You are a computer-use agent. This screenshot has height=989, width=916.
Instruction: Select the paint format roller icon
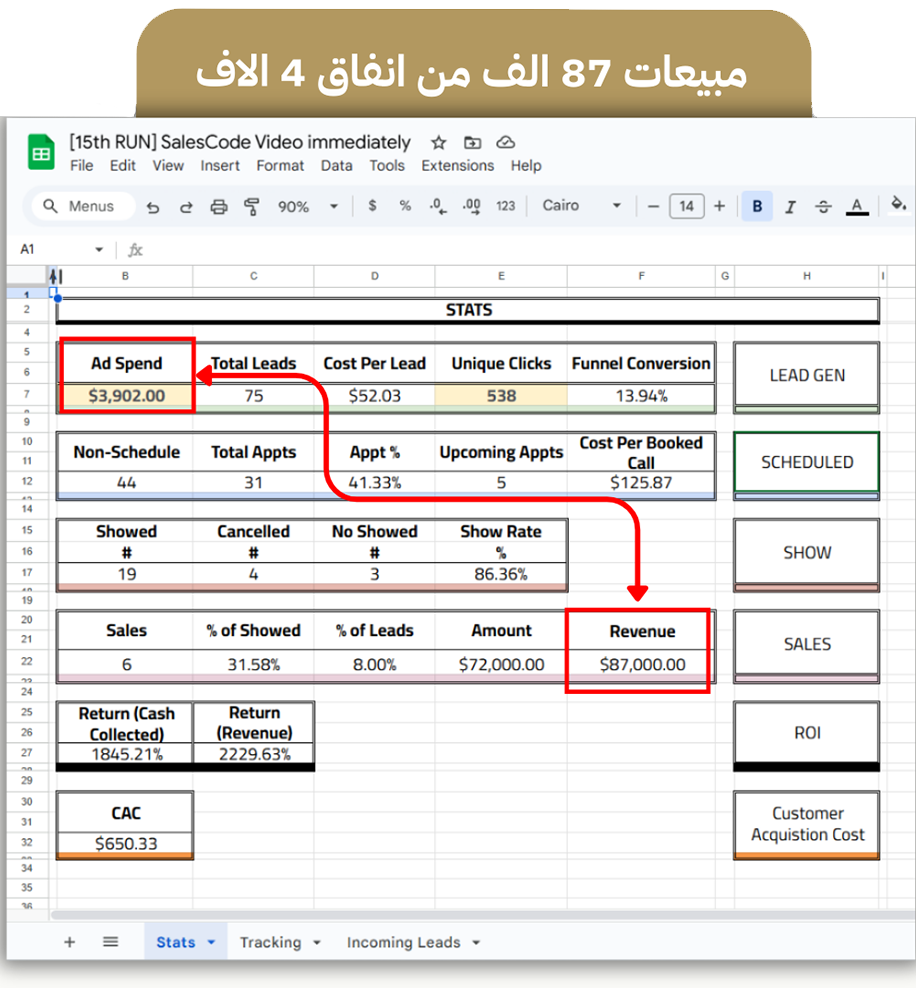pyautogui.click(x=251, y=207)
